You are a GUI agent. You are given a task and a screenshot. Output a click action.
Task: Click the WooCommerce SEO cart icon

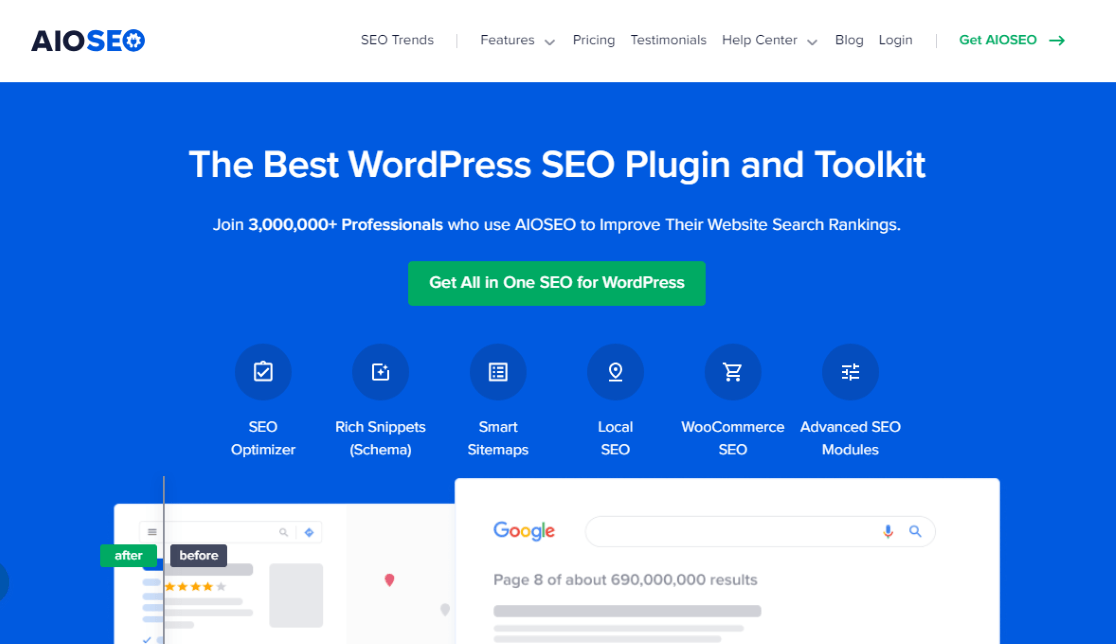733,371
